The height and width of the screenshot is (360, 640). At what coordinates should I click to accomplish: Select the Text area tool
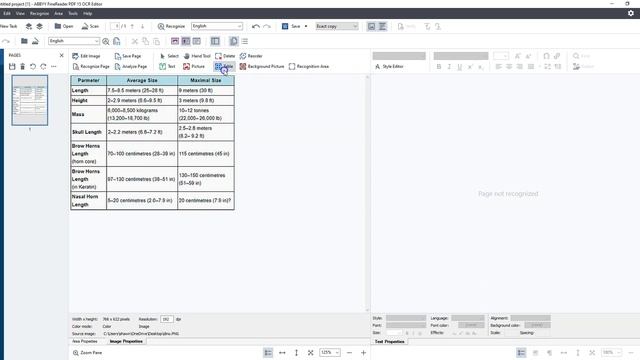167,66
